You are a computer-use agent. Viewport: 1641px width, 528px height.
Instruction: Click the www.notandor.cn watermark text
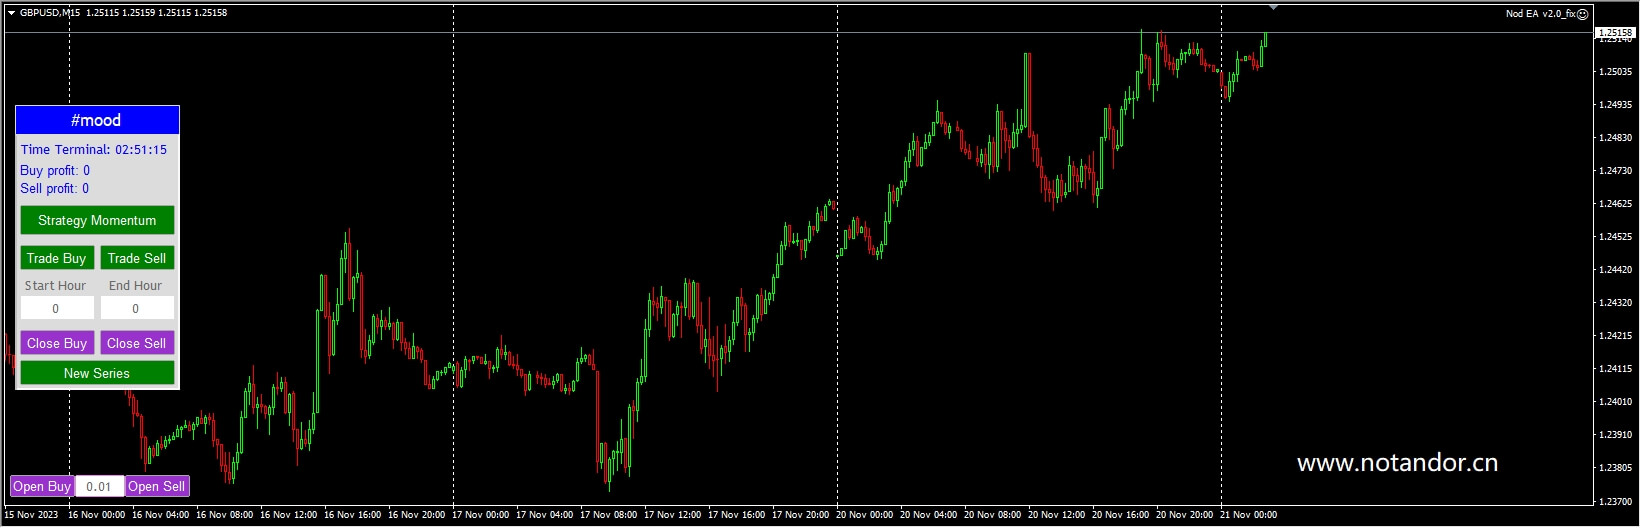pos(1397,463)
